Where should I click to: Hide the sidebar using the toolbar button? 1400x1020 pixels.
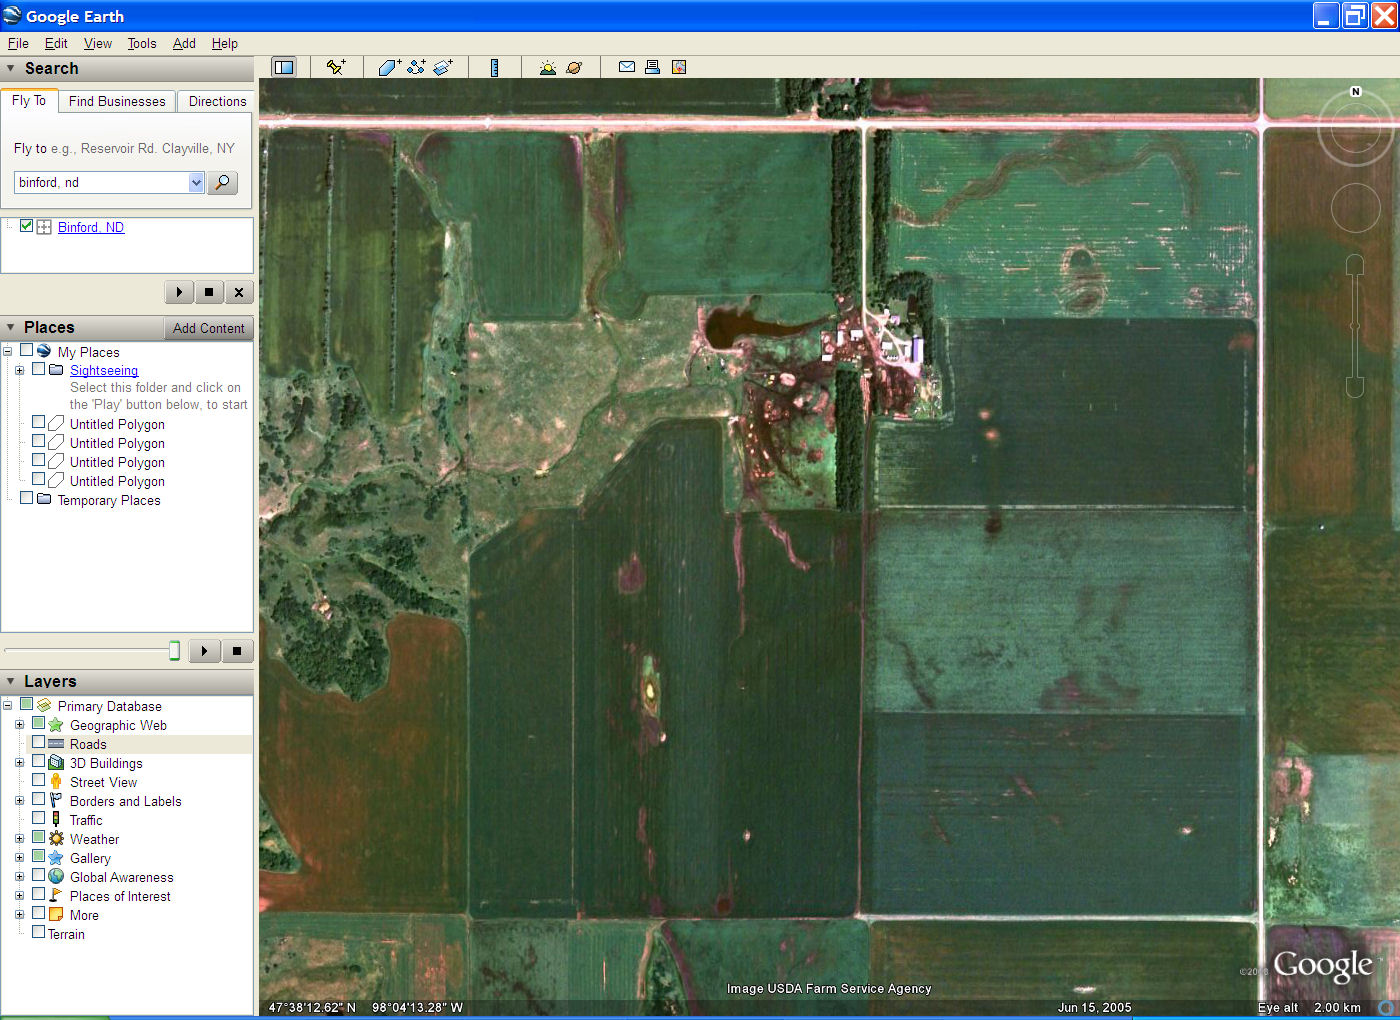284,67
